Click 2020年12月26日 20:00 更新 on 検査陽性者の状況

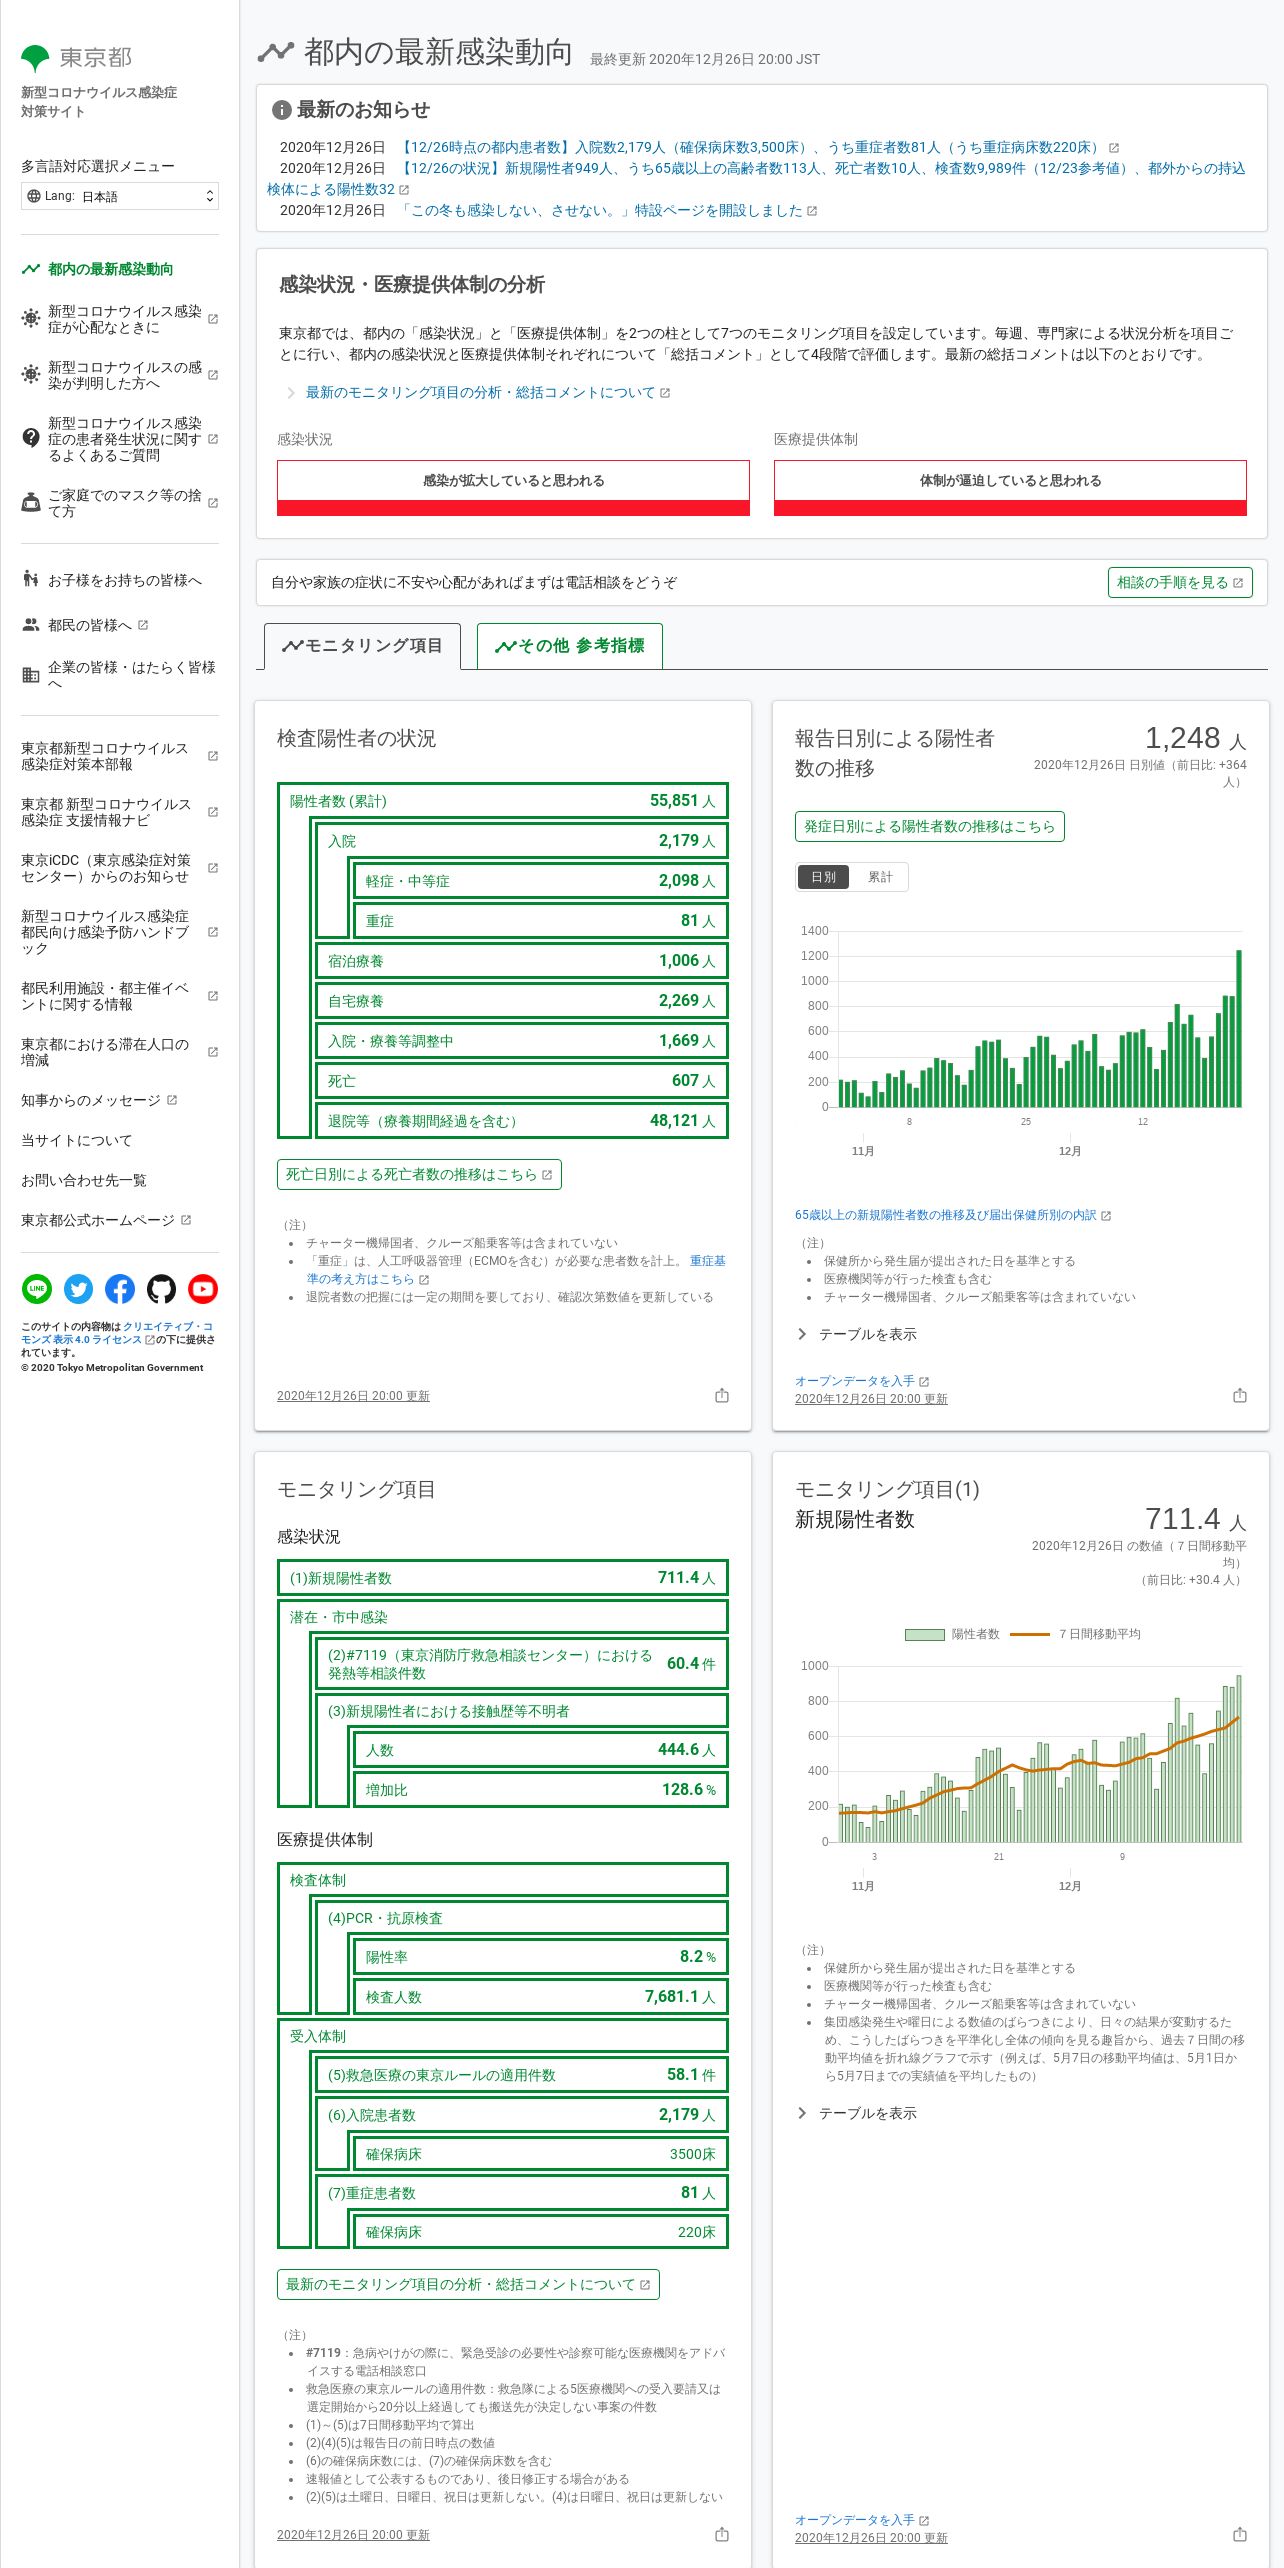[353, 1396]
